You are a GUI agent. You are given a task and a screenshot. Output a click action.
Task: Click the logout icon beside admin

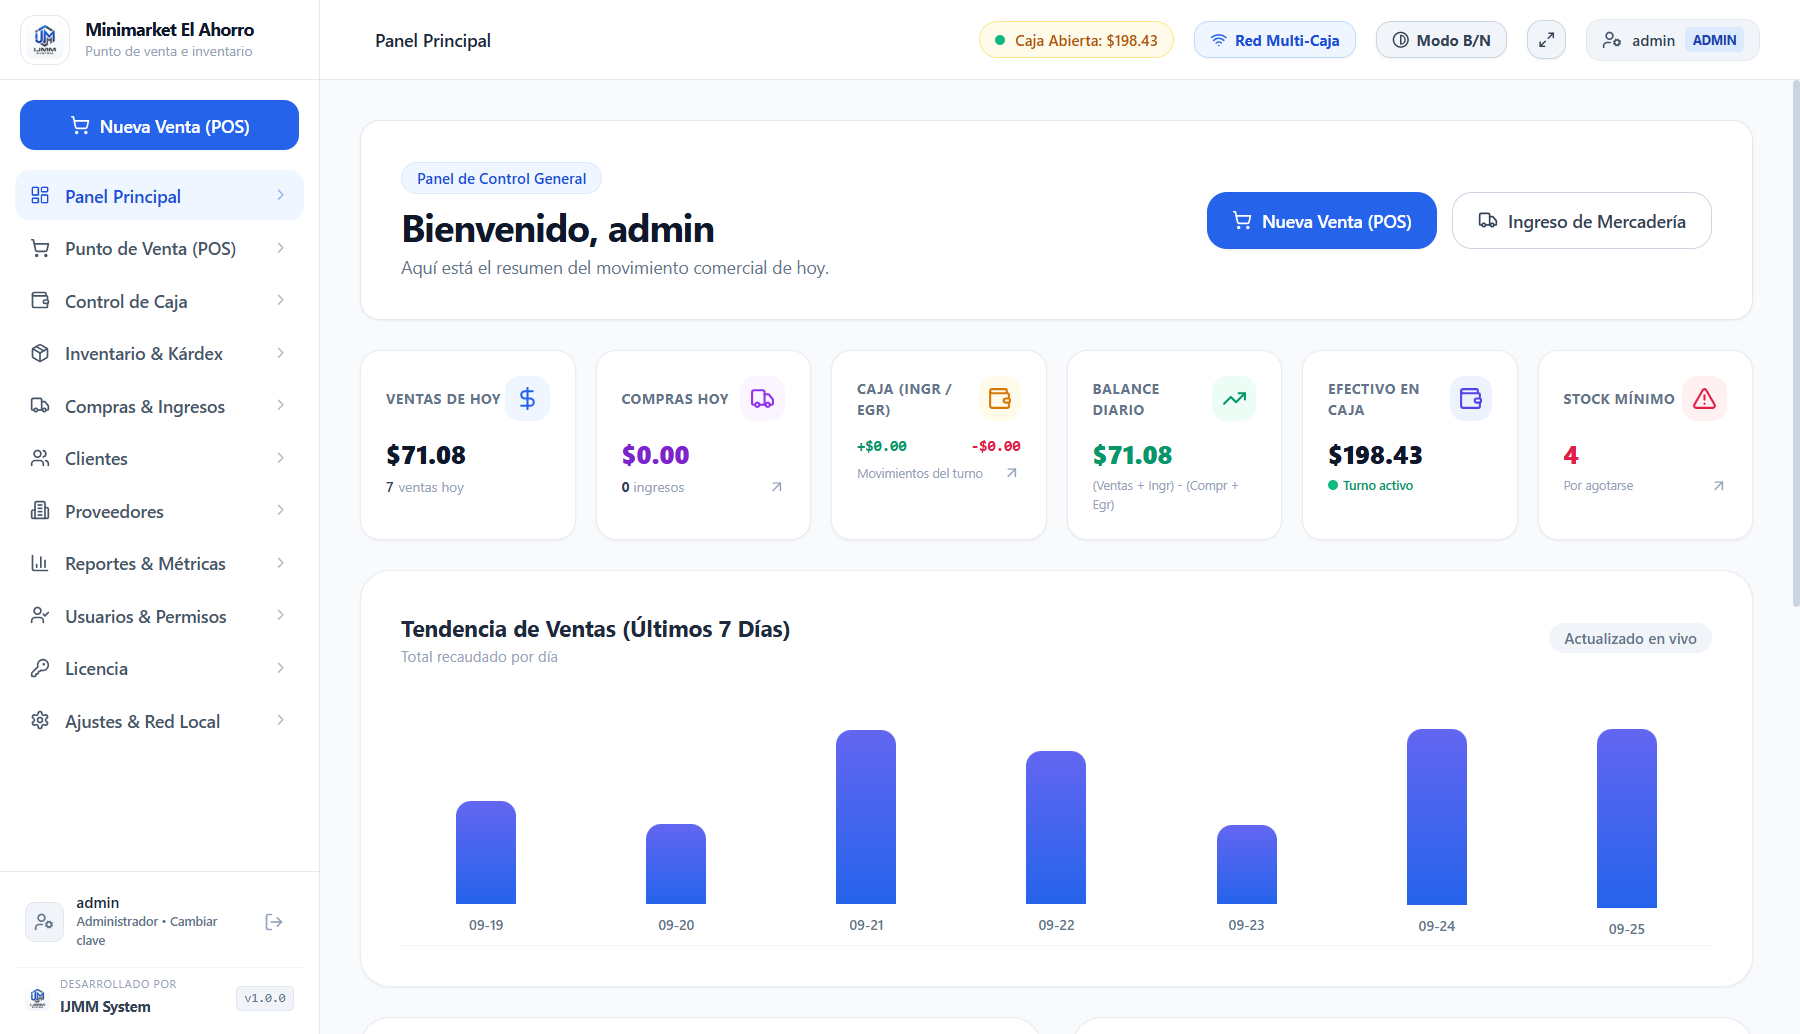coord(274,922)
